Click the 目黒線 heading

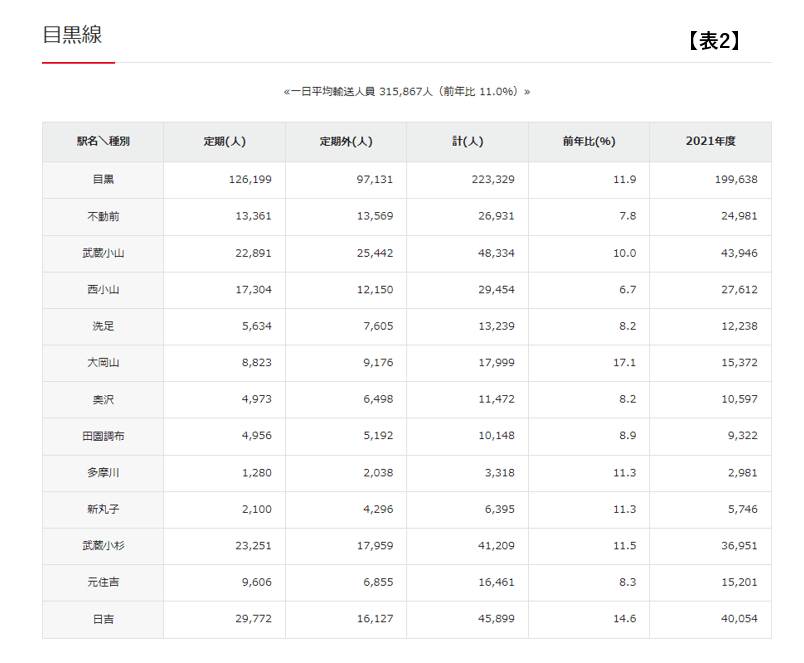(72, 35)
